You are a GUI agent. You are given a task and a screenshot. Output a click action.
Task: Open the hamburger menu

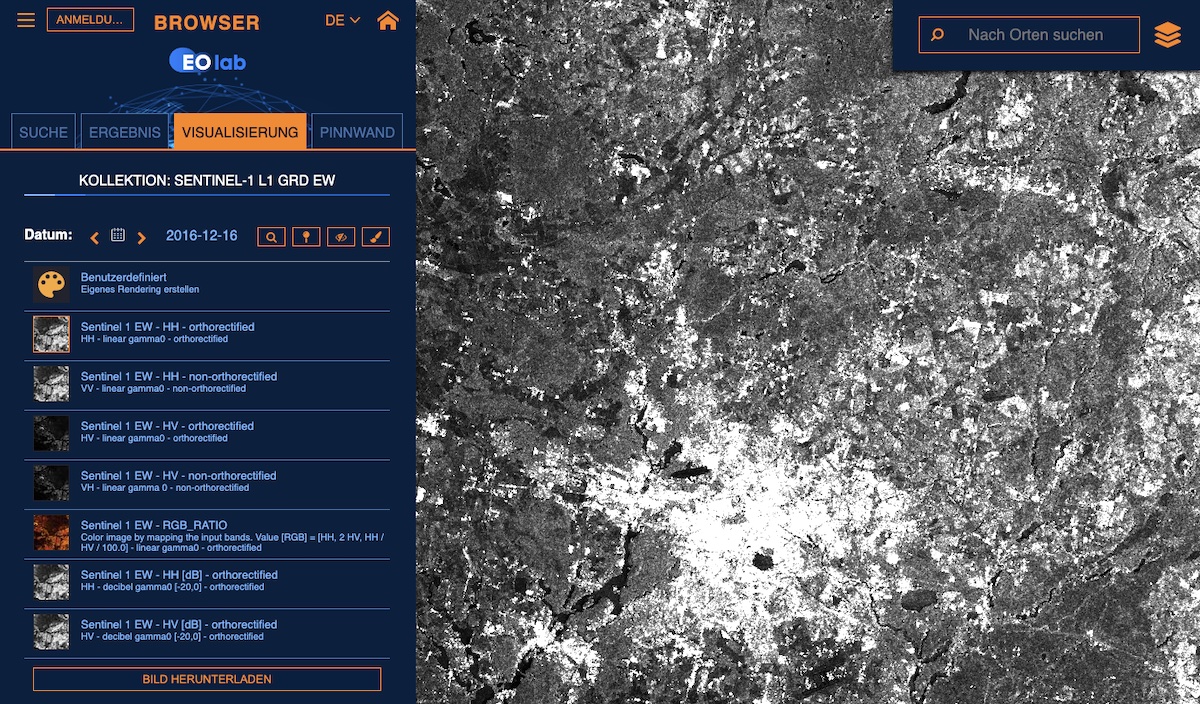click(x=26, y=20)
